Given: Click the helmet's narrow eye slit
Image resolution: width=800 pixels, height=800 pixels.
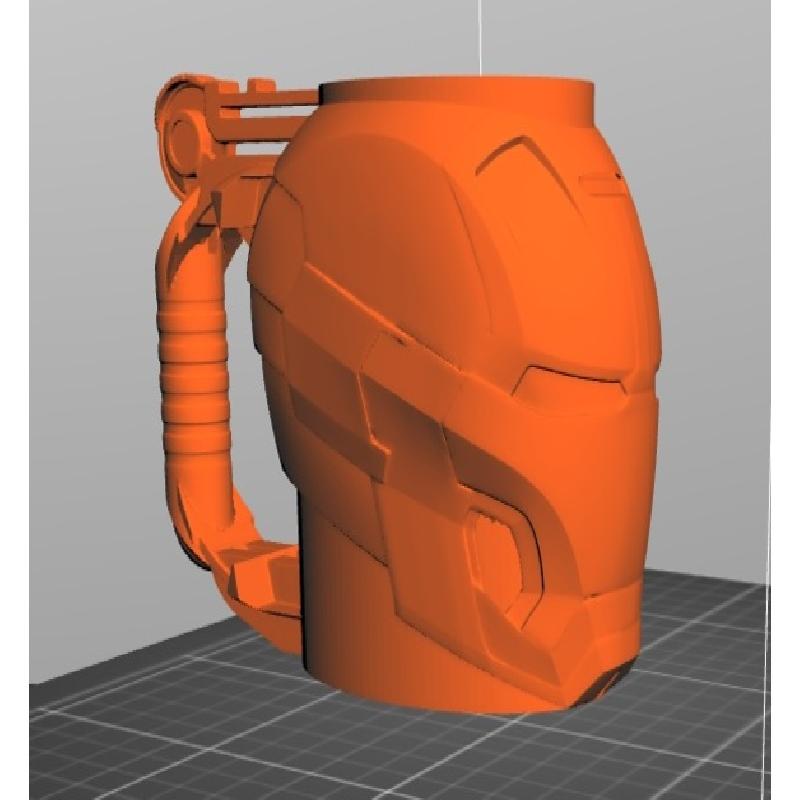Looking at the screenshot, I should (572, 380).
